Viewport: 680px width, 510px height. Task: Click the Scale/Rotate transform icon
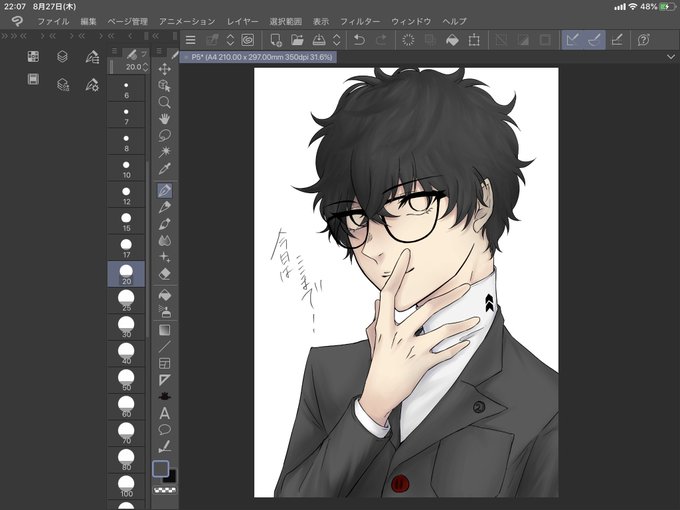click(474, 40)
